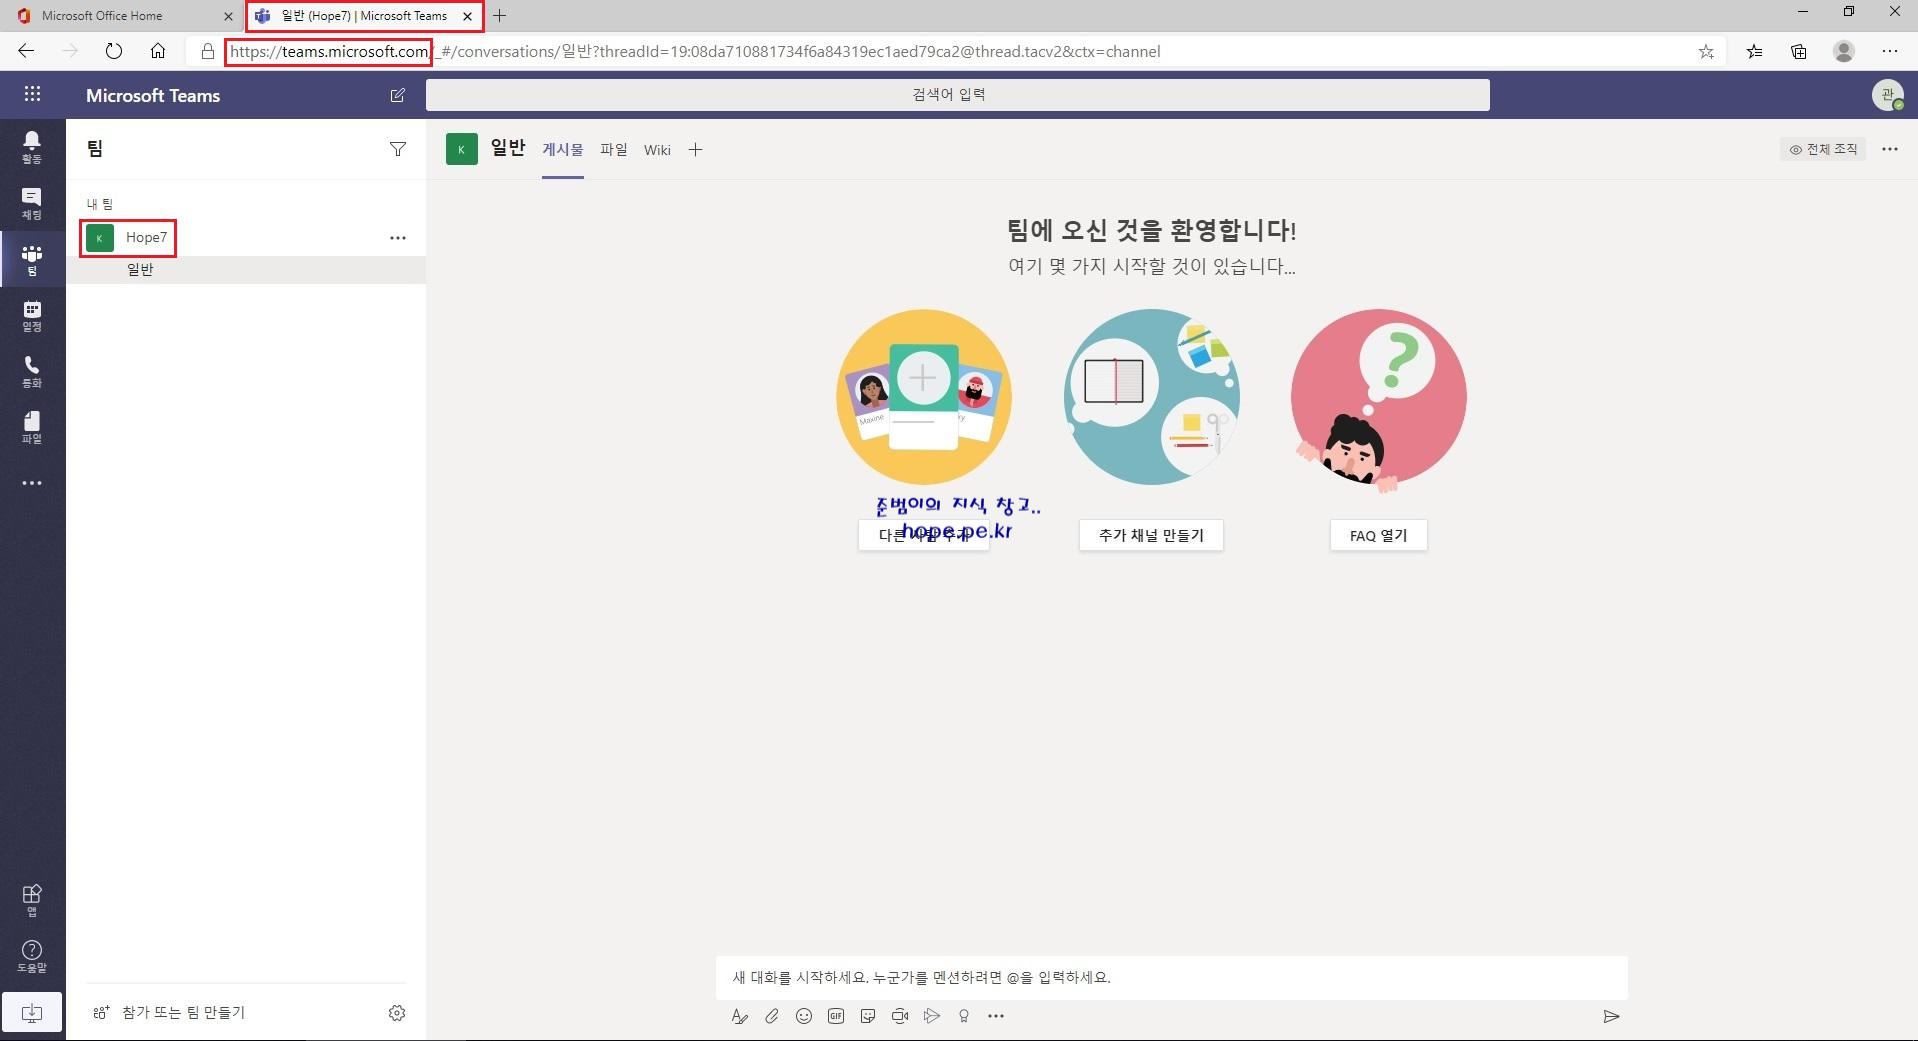Screen dimensions: 1918x1041
Task: Open the Chat (채팅) section in sidebar
Action: tap(32, 204)
